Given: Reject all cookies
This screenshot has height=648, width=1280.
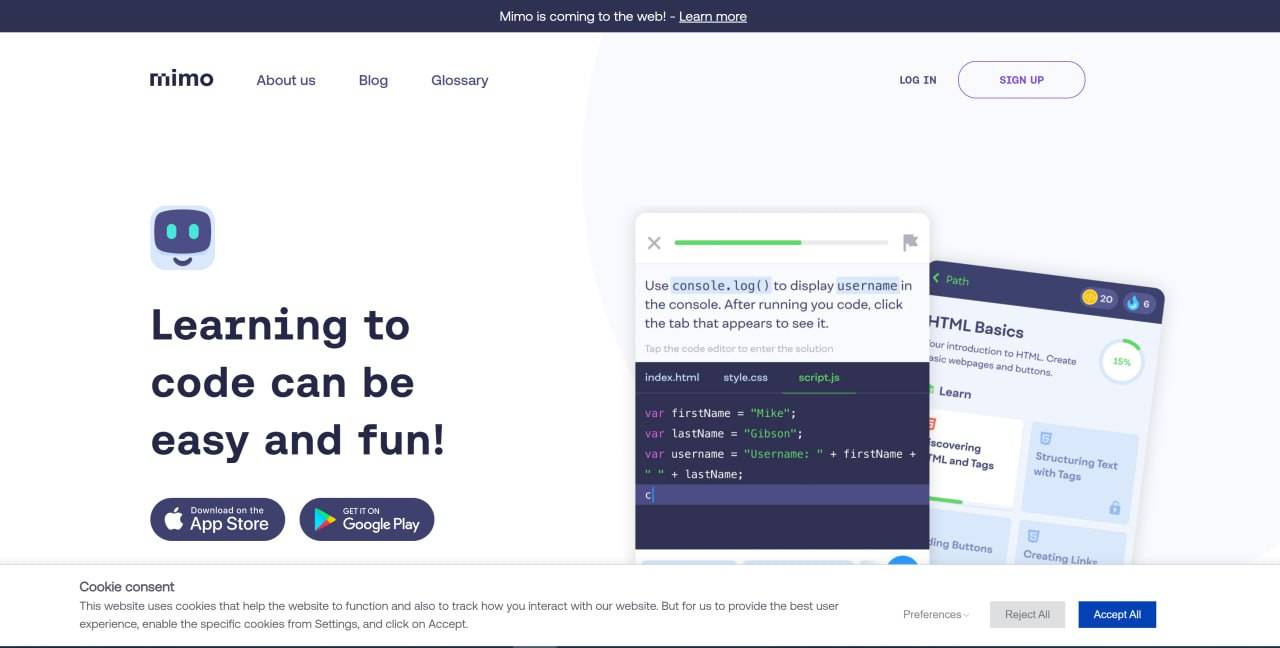Looking at the screenshot, I should [x=1028, y=614].
